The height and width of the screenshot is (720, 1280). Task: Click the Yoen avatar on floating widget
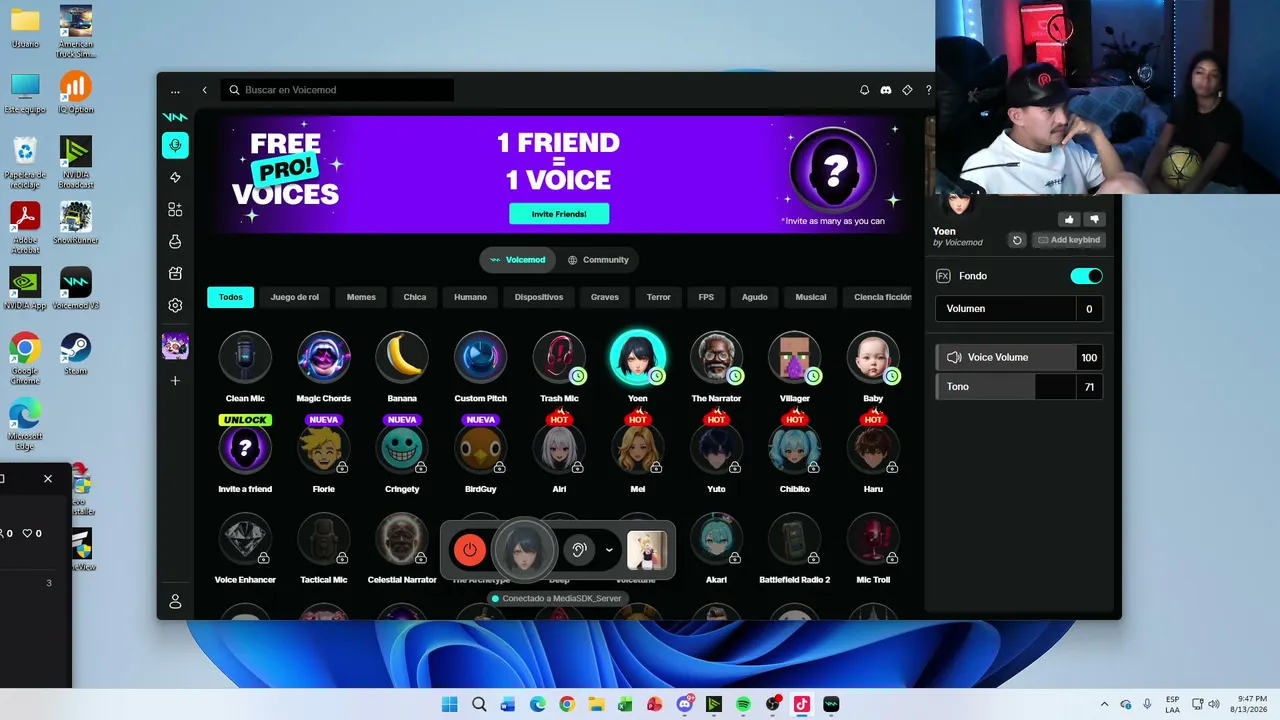pos(525,549)
